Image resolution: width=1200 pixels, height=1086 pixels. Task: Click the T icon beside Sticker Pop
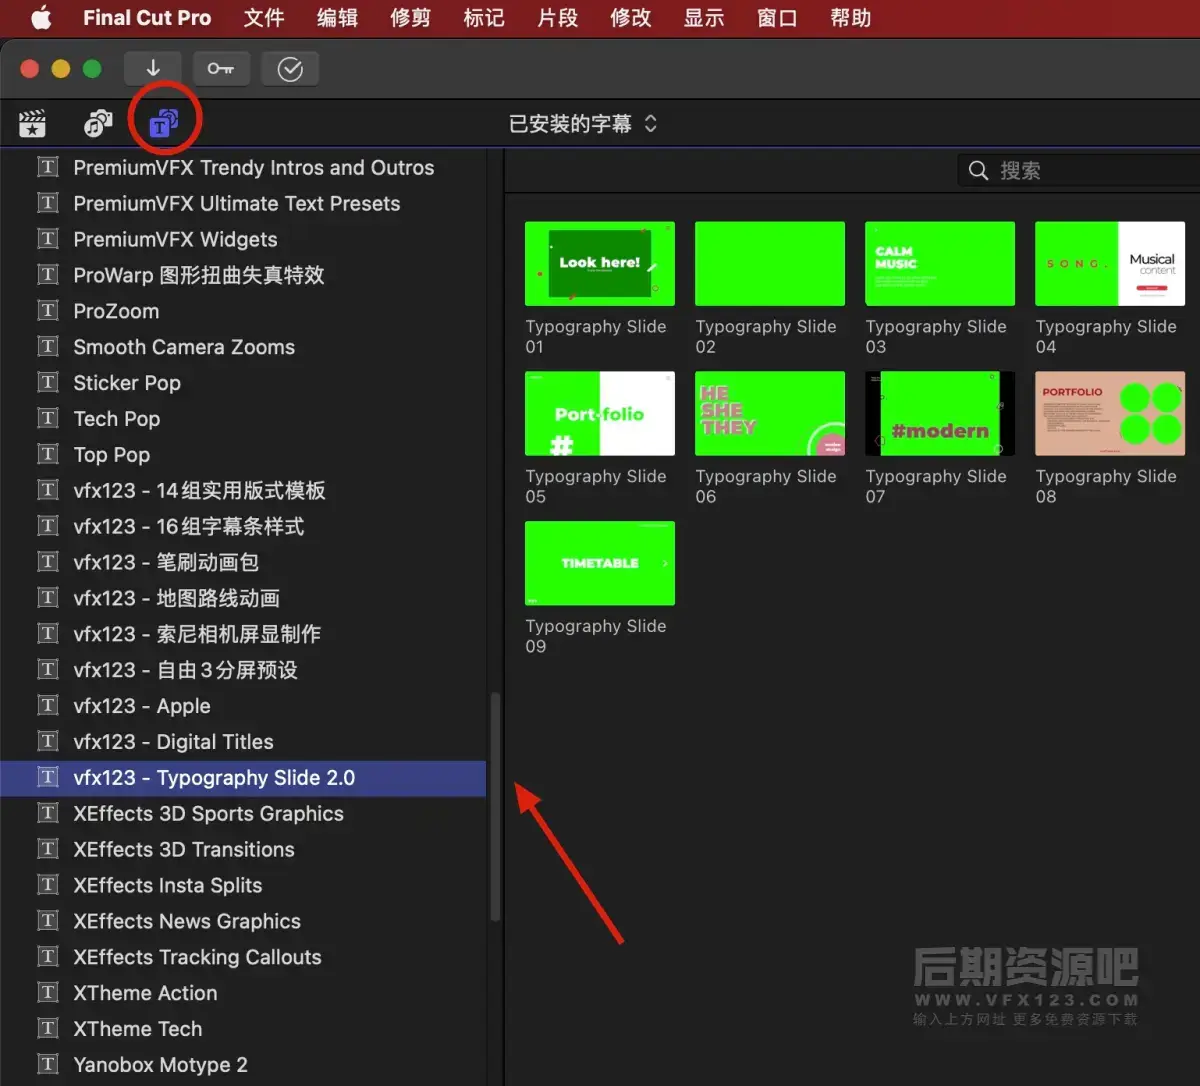pyautogui.click(x=47, y=383)
